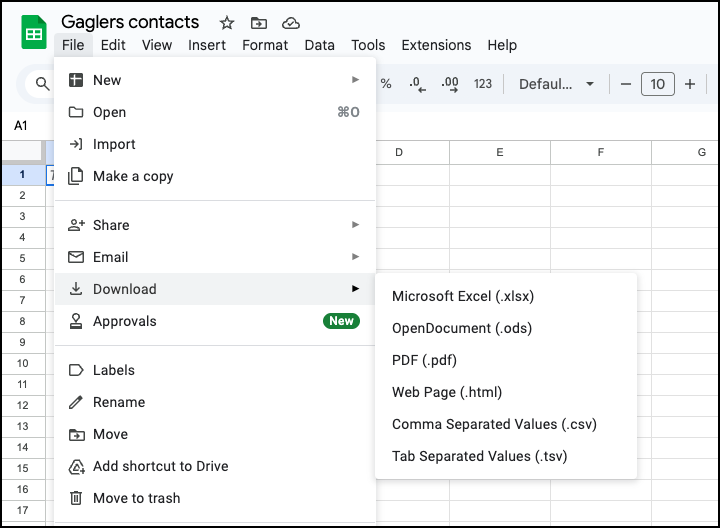Viewport: 720px width, 528px height.
Task: Download as Comma Separated Values (.csv)
Action: click(x=506, y=424)
